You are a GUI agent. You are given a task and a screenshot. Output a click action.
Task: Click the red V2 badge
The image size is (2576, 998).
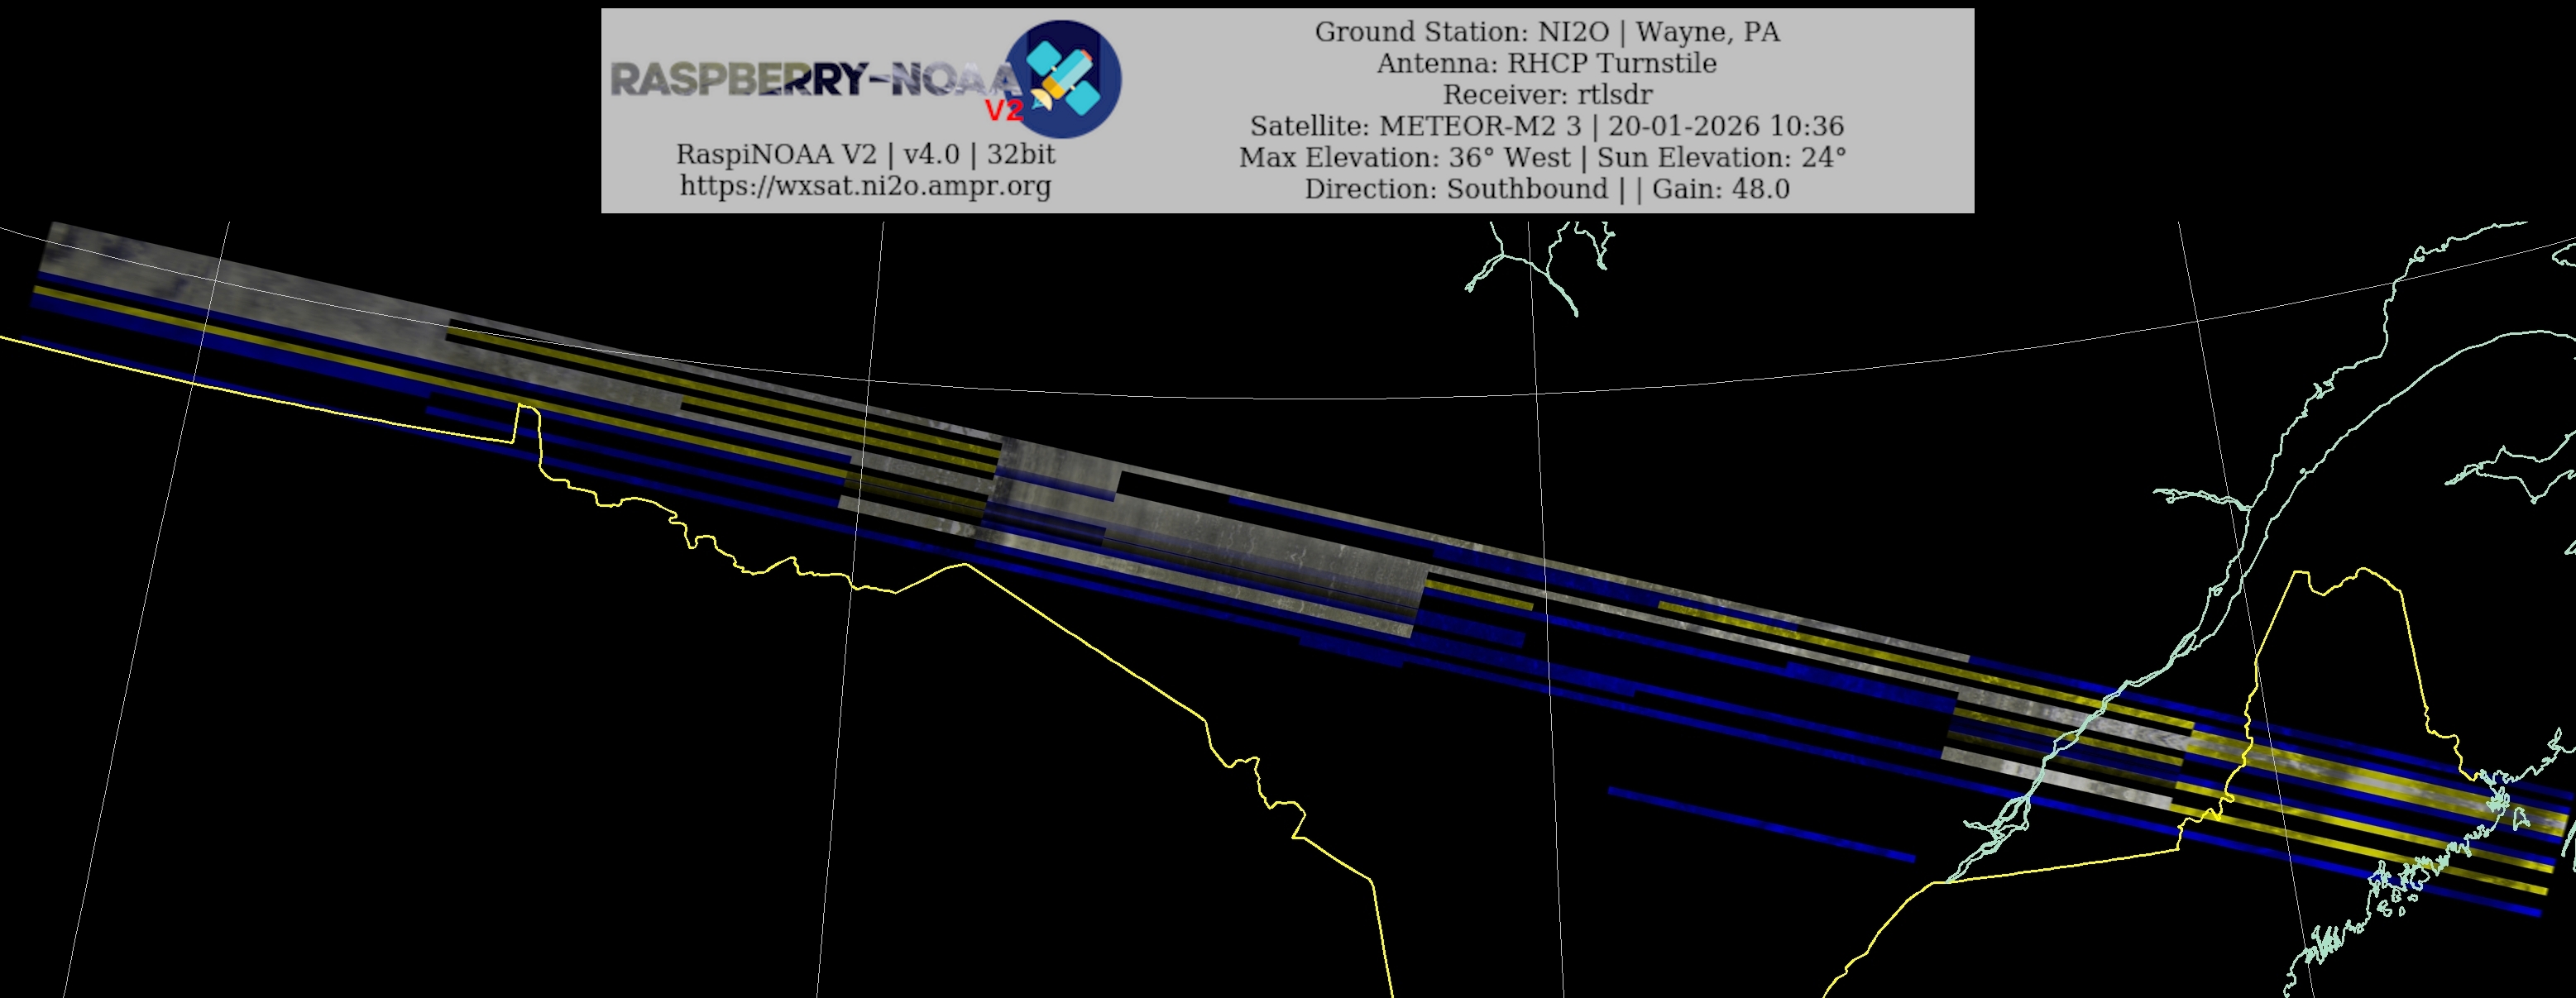(x=1004, y=110)
